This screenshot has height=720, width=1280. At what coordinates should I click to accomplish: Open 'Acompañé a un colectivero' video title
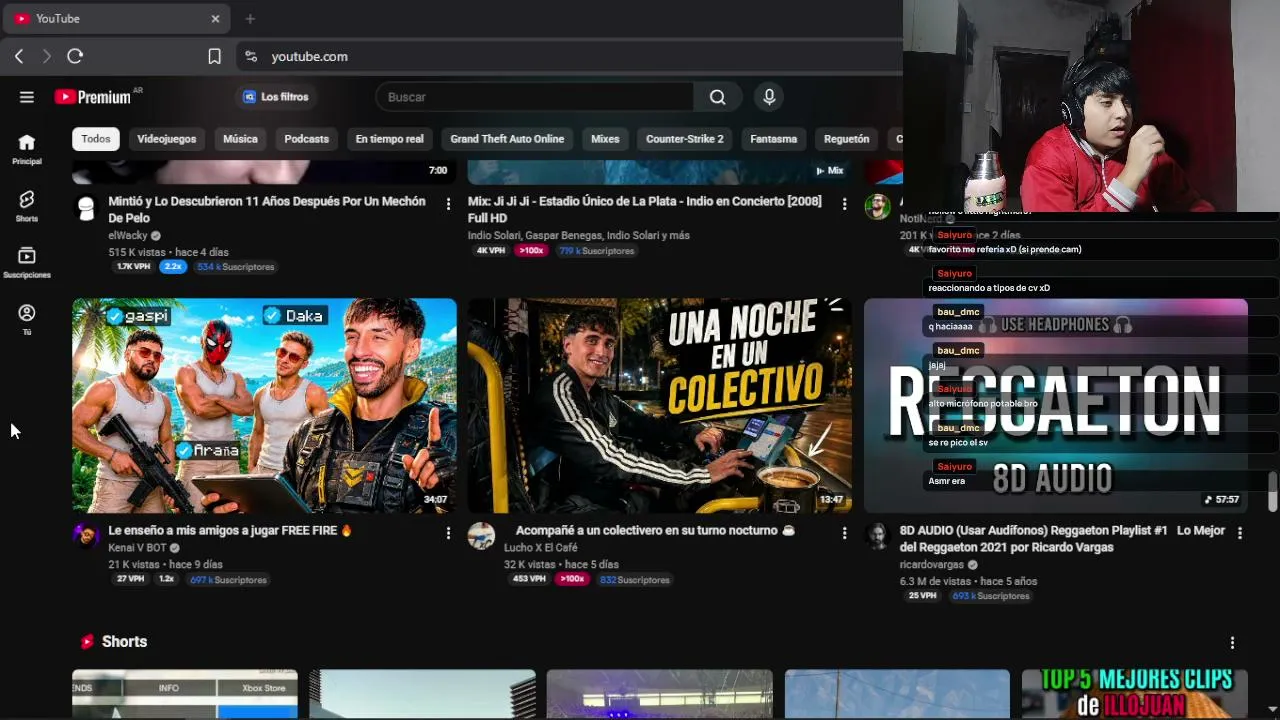[655, 530]
